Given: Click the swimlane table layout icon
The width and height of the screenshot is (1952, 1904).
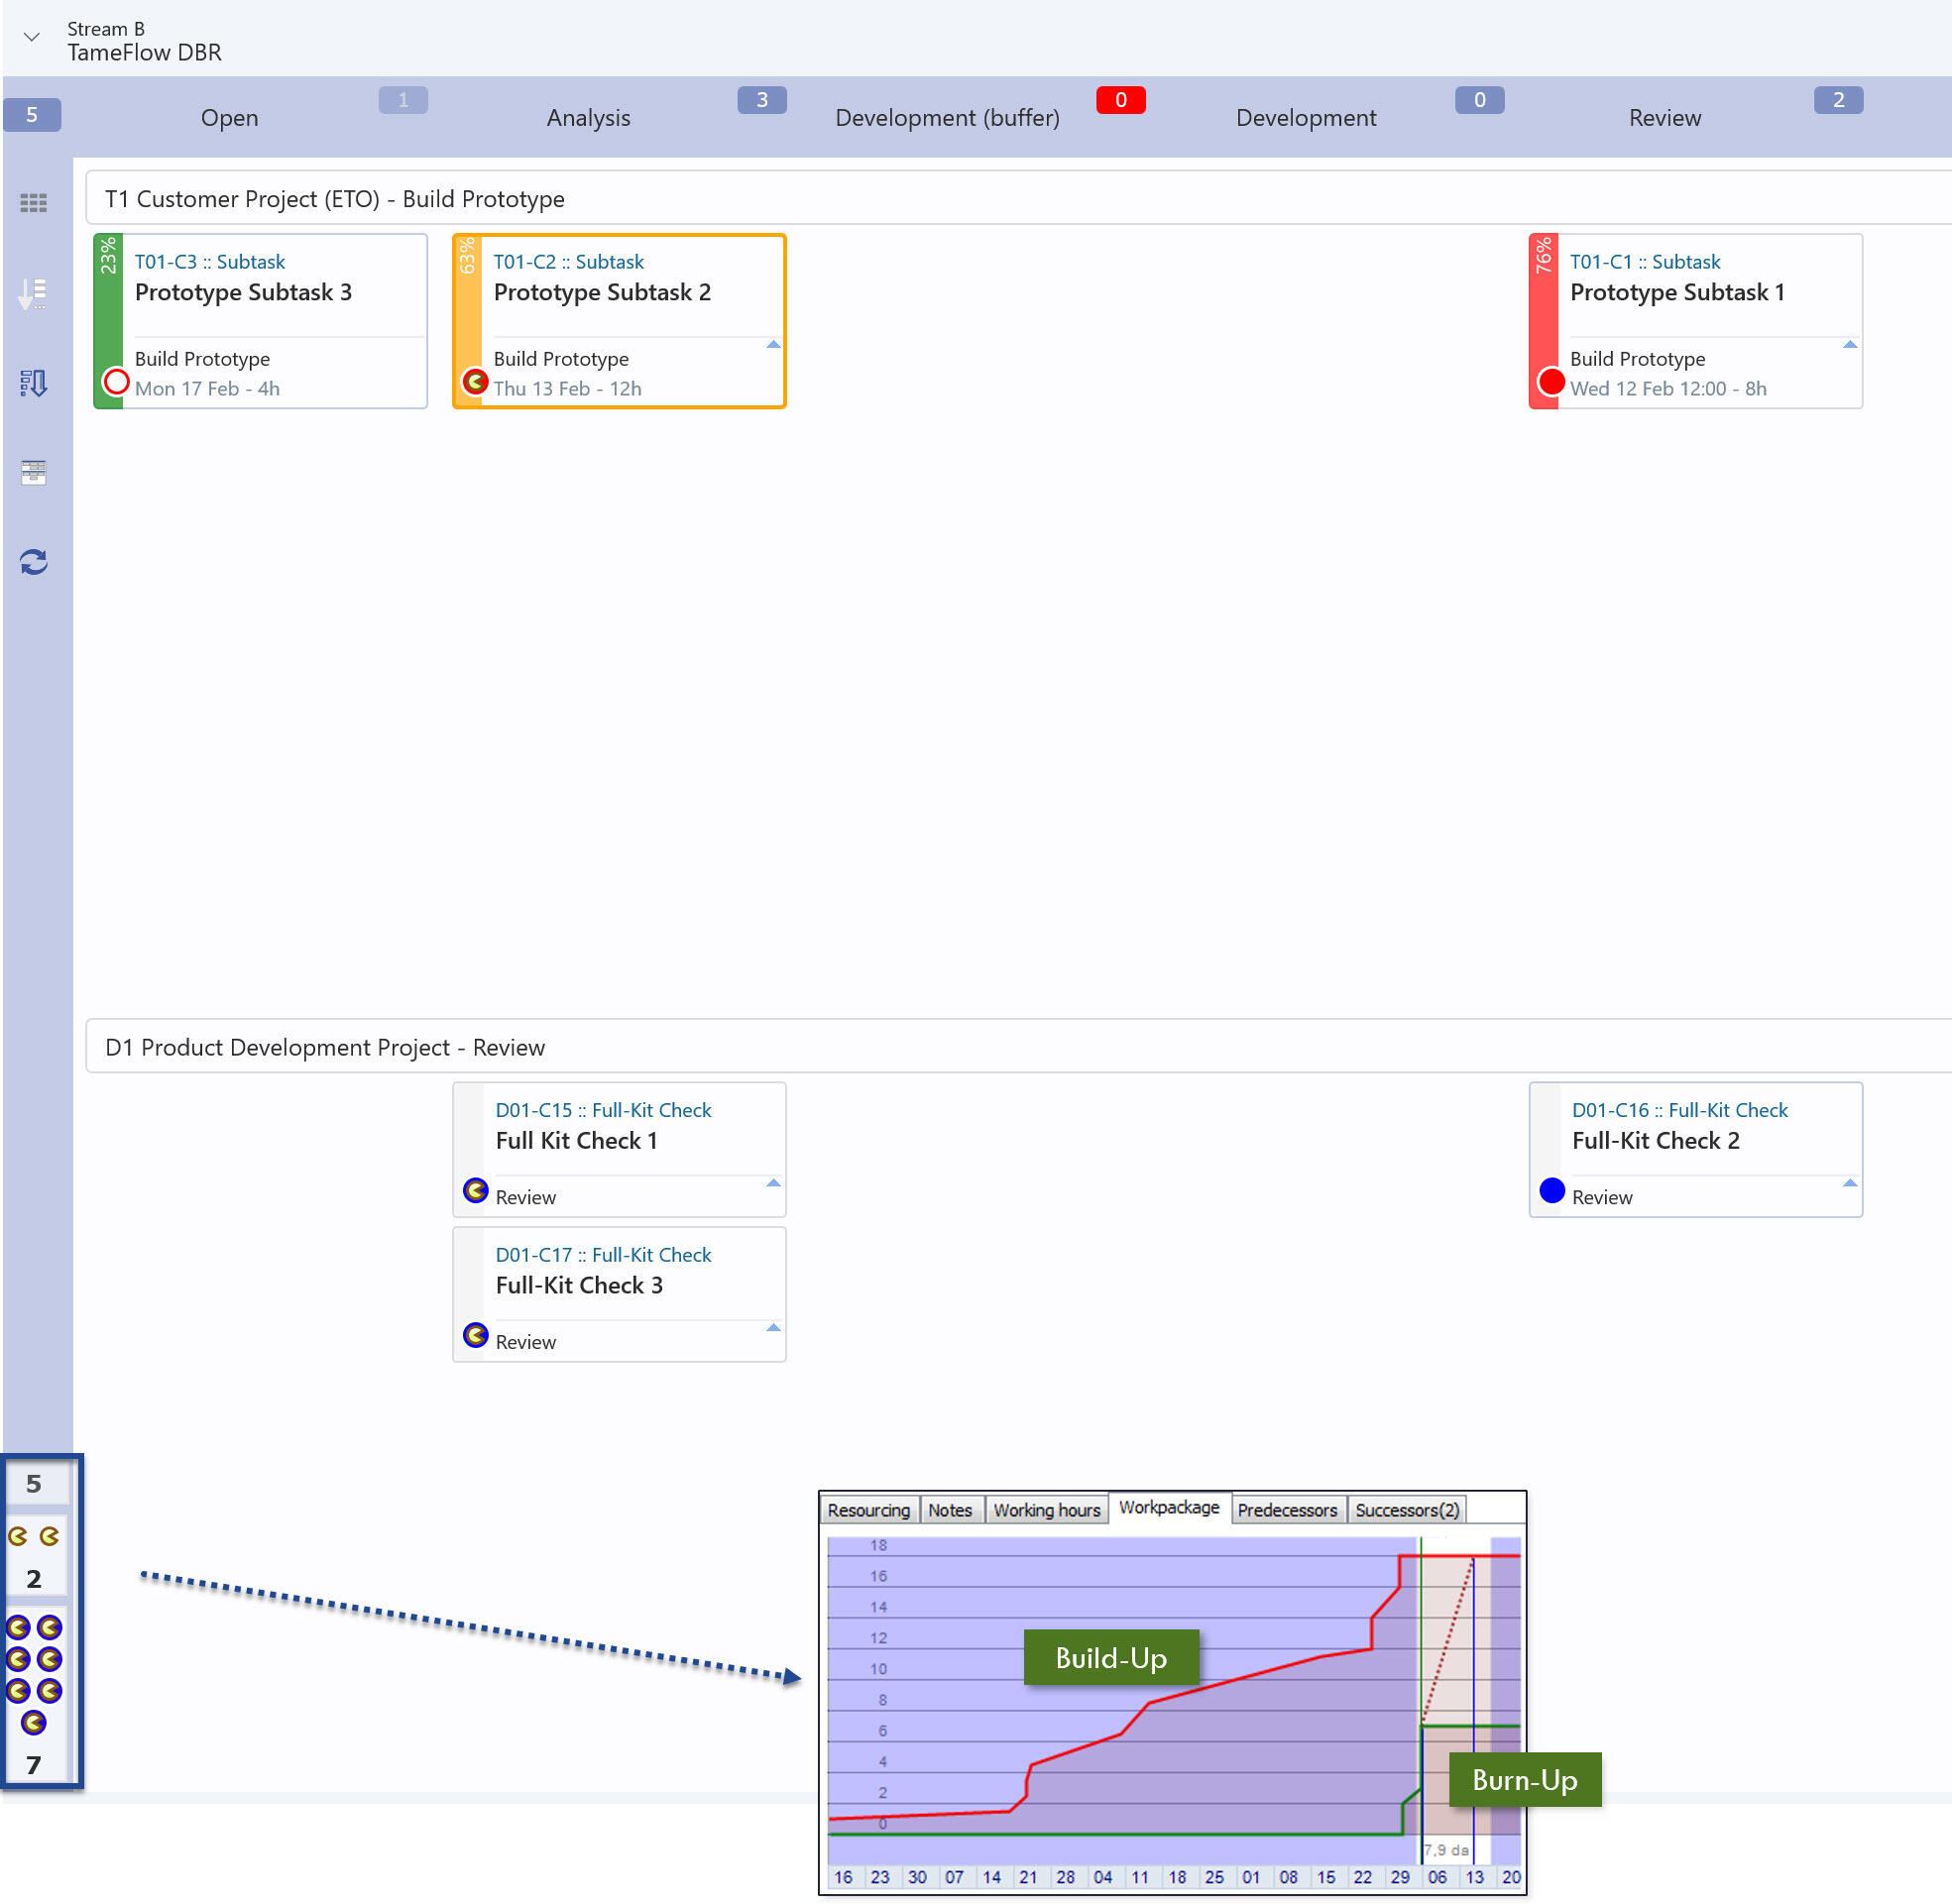Looking at the screenshot, I should pyautogui.click(x=33, y=472).
